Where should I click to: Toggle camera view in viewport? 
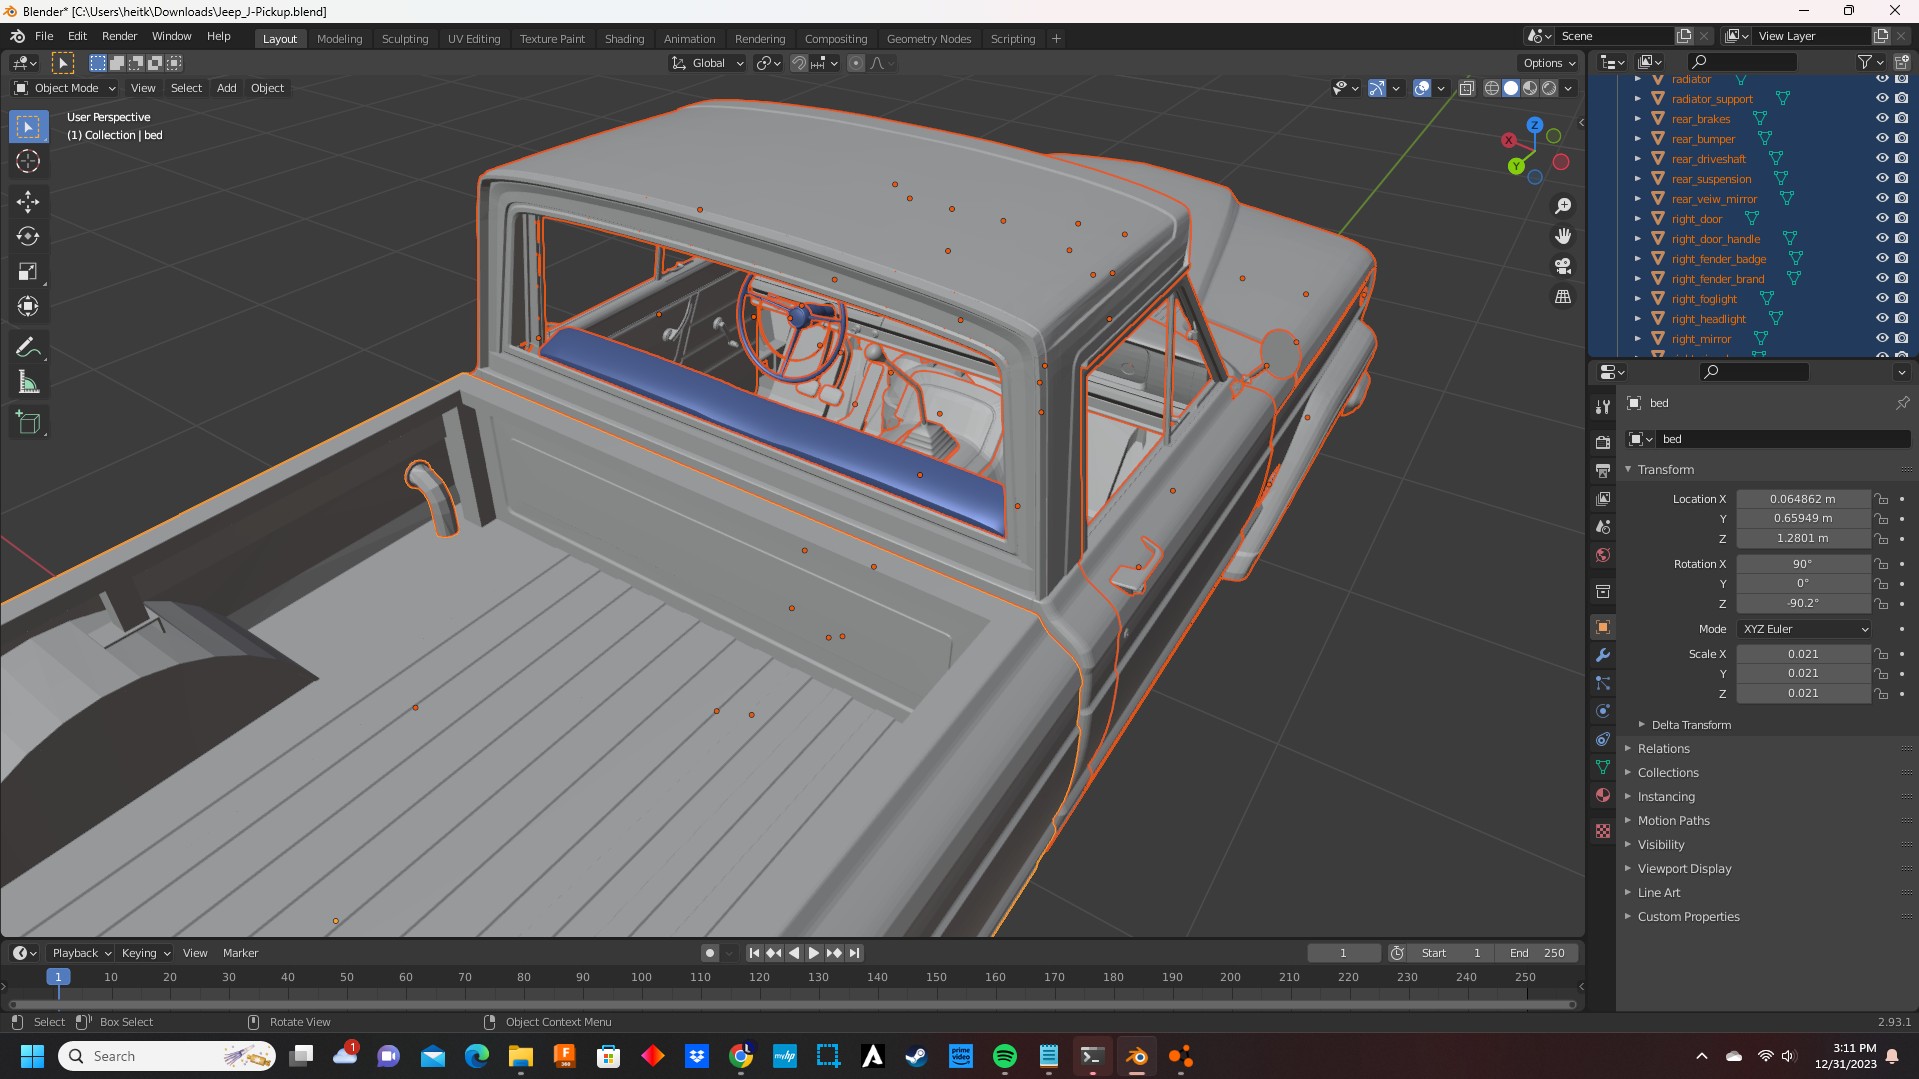tap(1562, 266)
